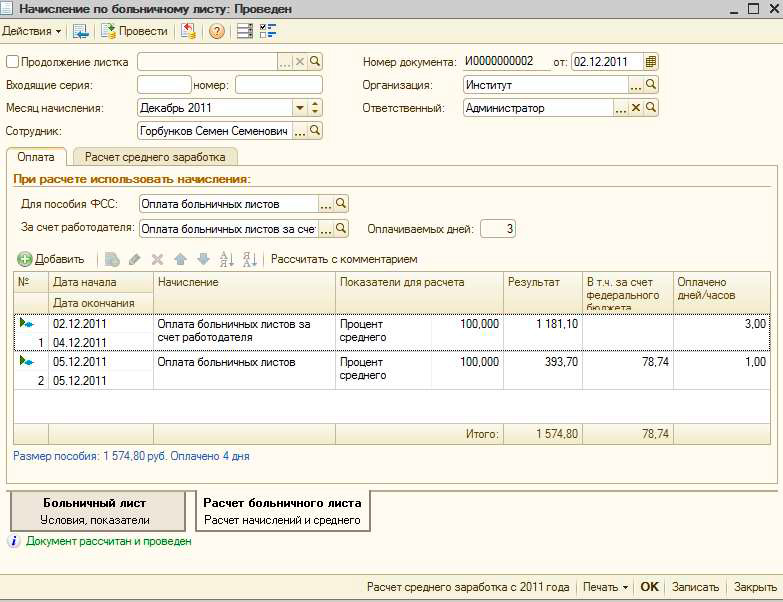783x602 pixels.
Task: Open selection for Продолжение листка field
Action: point(285,61)
